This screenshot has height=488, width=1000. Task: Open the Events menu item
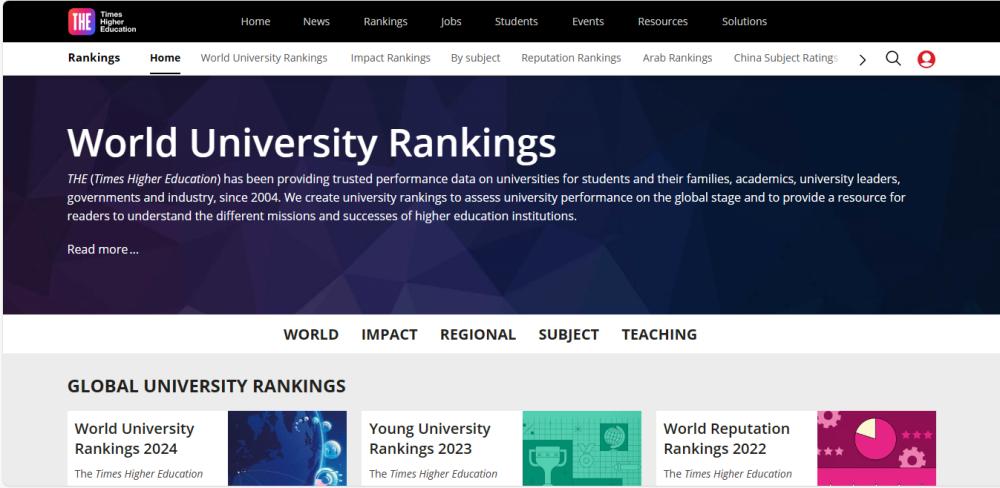[588, 21]
